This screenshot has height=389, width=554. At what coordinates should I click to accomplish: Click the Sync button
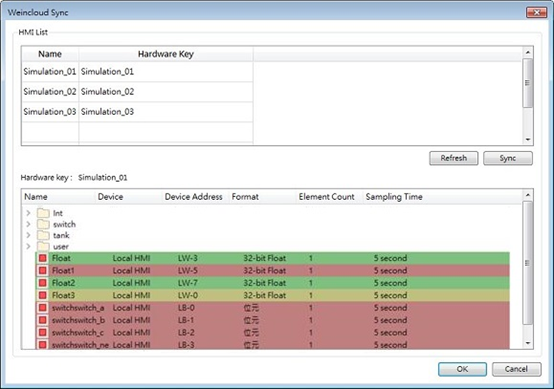[x=508, y=158]
